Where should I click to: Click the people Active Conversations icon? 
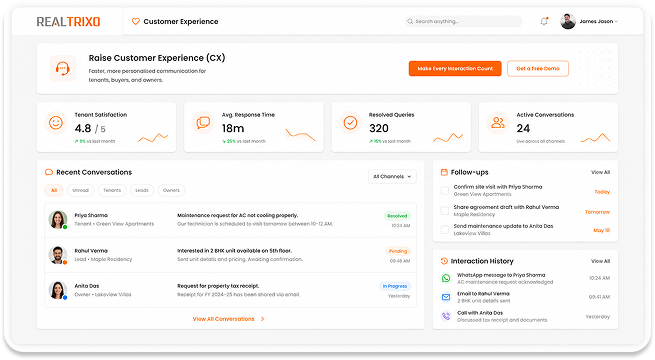click(x=498, y=122)
